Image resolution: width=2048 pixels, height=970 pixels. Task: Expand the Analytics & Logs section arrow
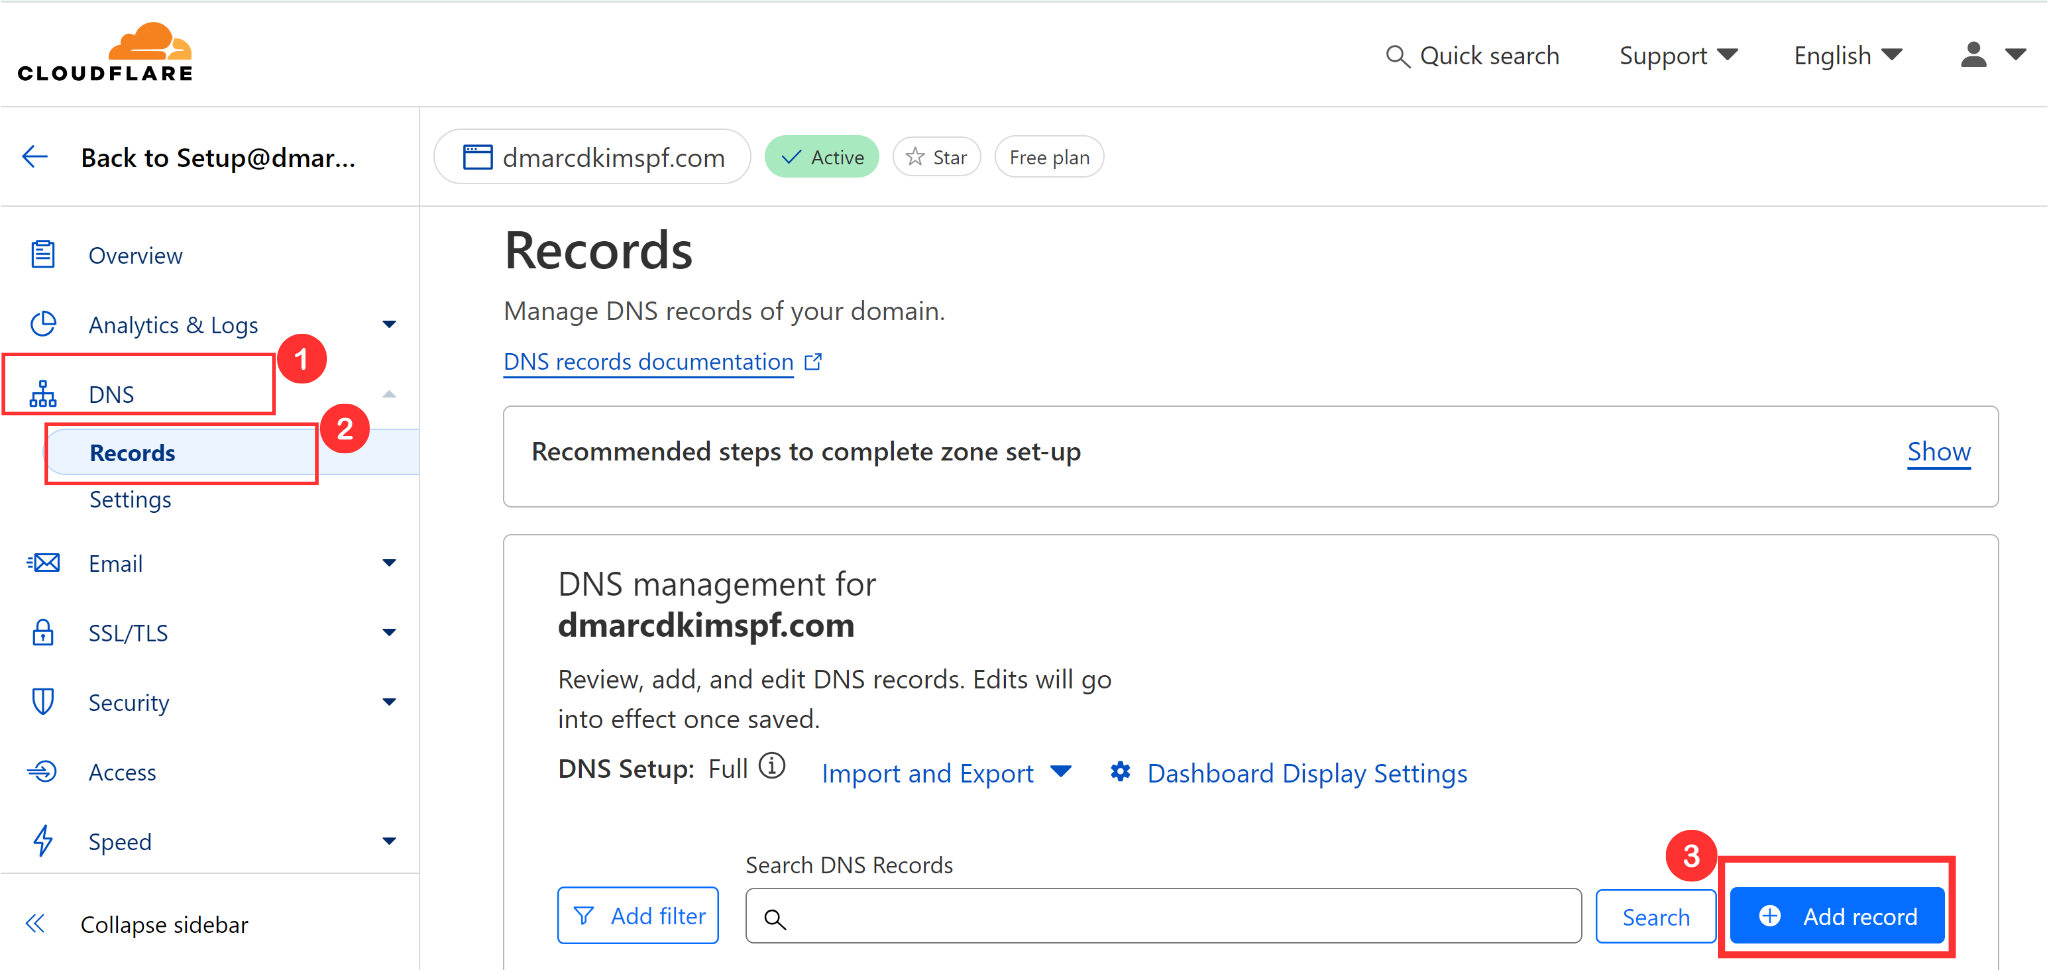tap(389, 324)
